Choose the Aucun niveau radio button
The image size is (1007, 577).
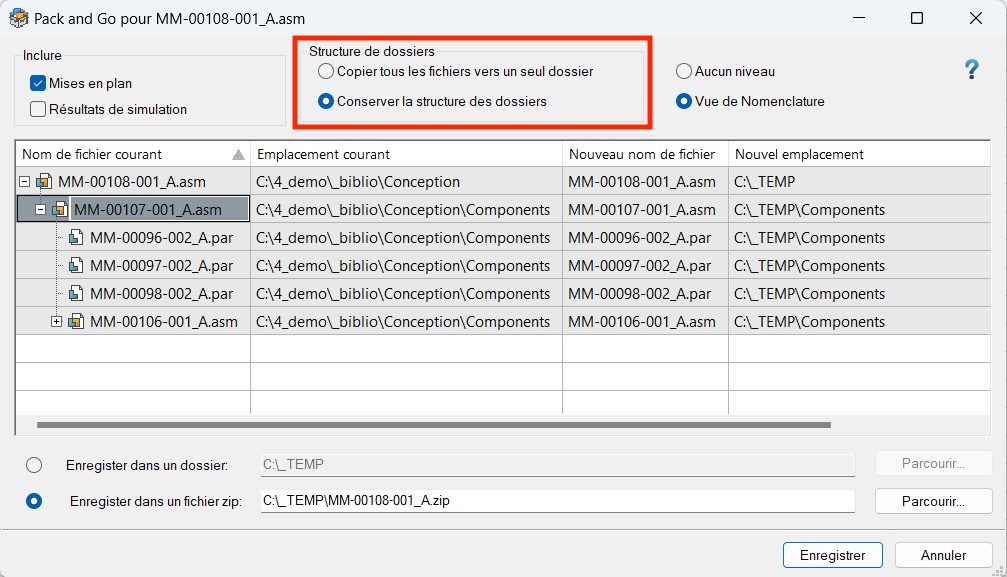point(683,71)
